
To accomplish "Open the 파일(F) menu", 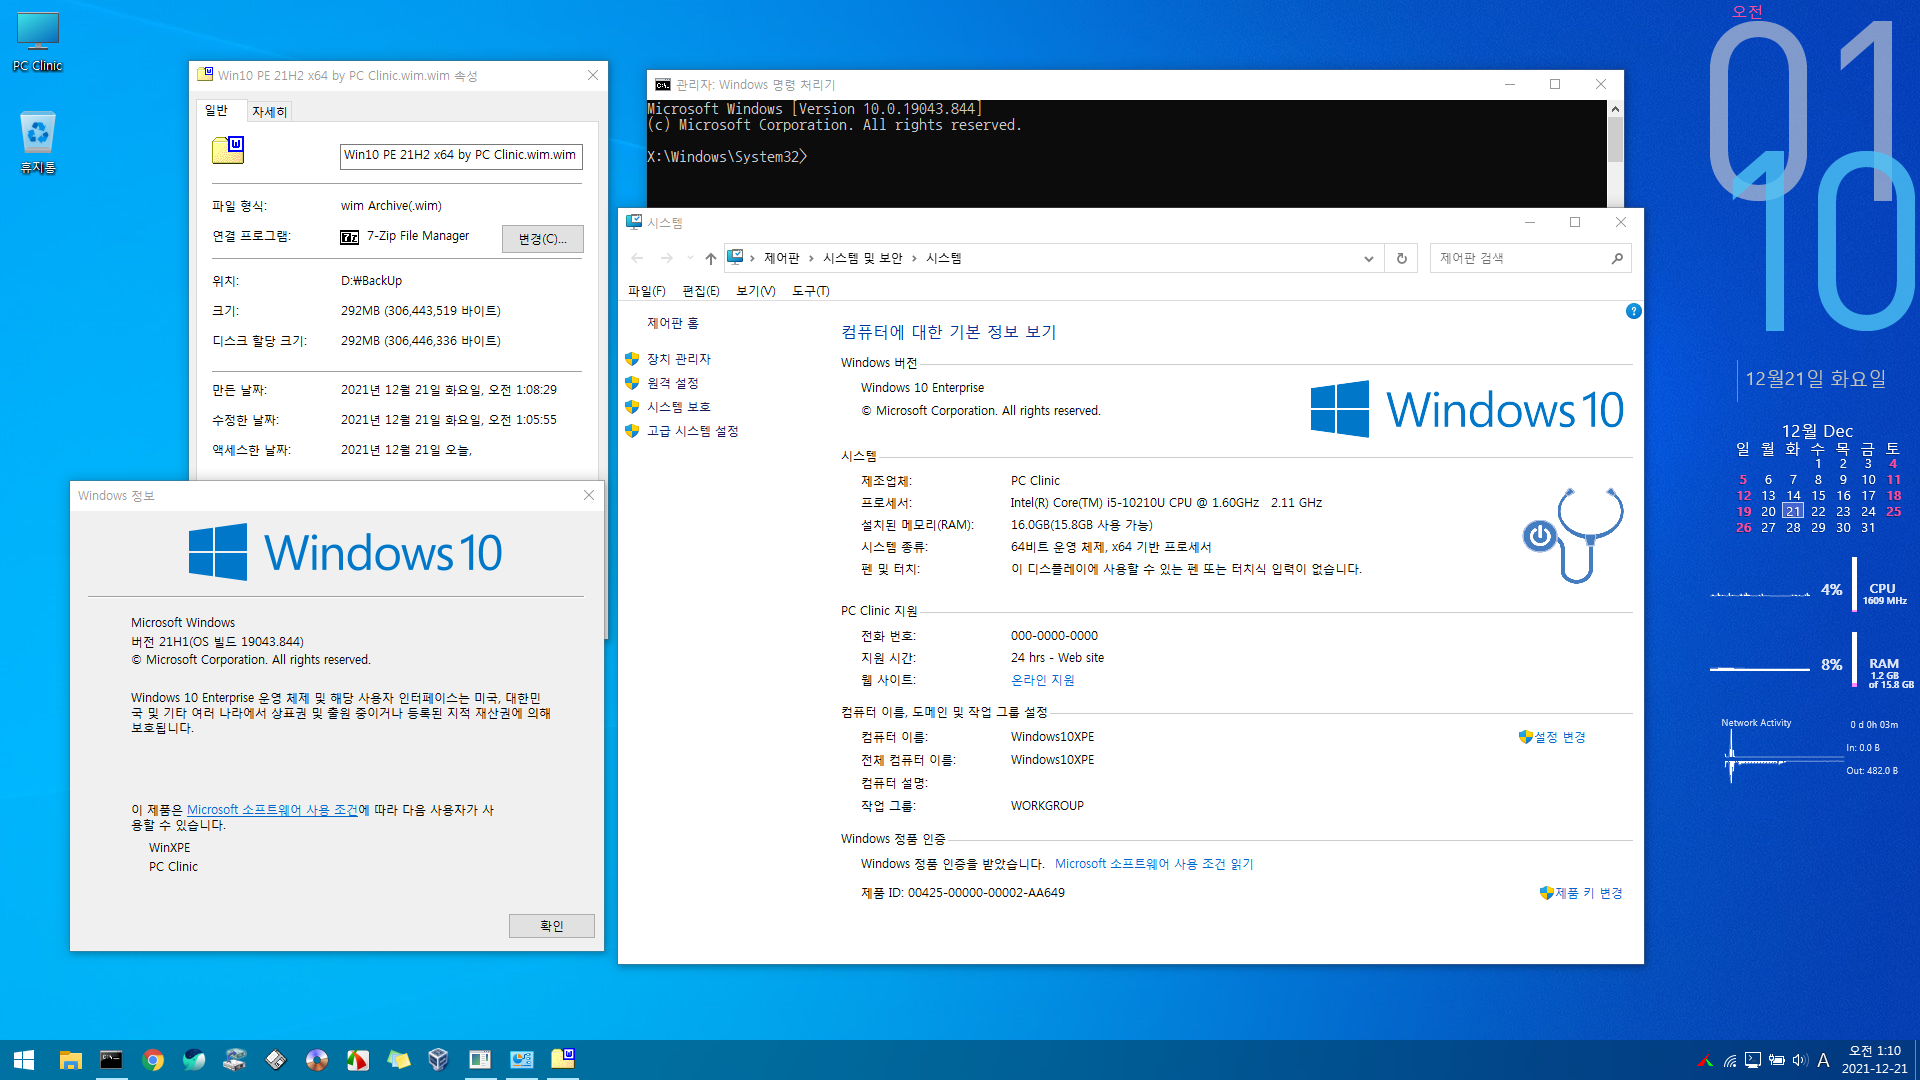I will click(646, 291).
